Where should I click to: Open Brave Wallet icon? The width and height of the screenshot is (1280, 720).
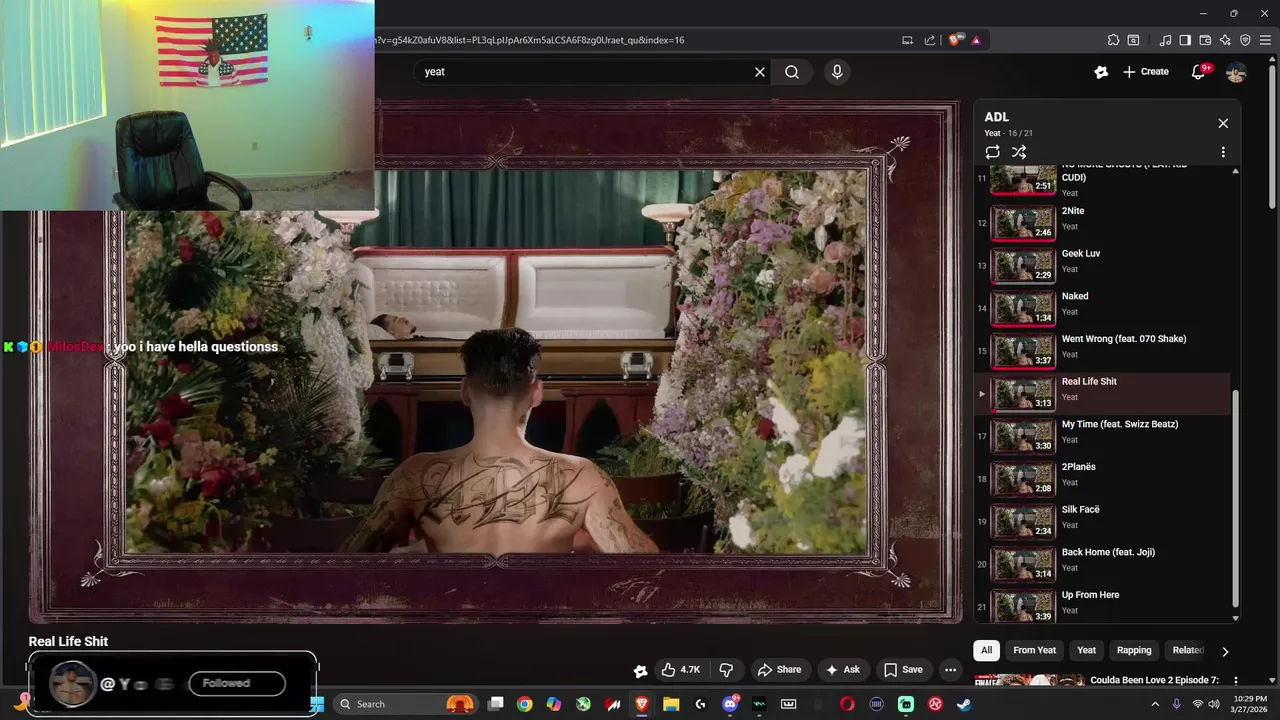pyautogui.click(x=1205, y=40)
